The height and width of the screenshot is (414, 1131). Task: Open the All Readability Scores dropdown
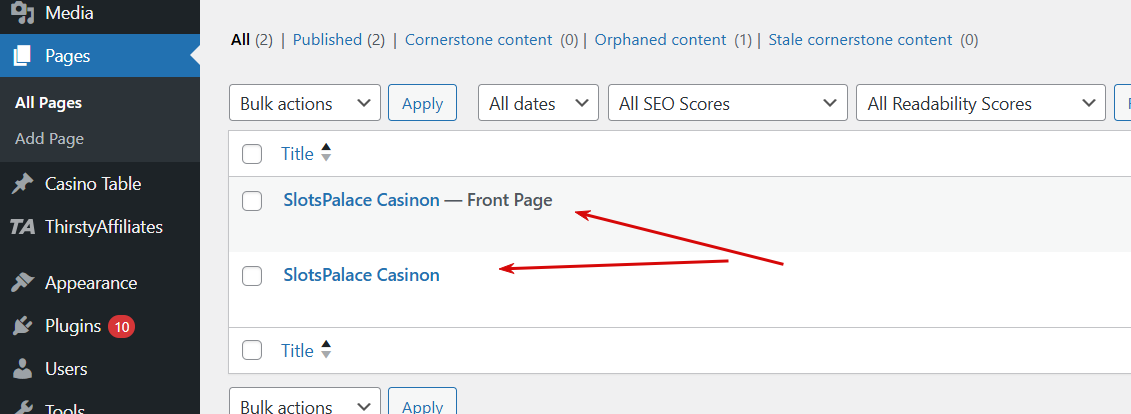coord(980,104)
